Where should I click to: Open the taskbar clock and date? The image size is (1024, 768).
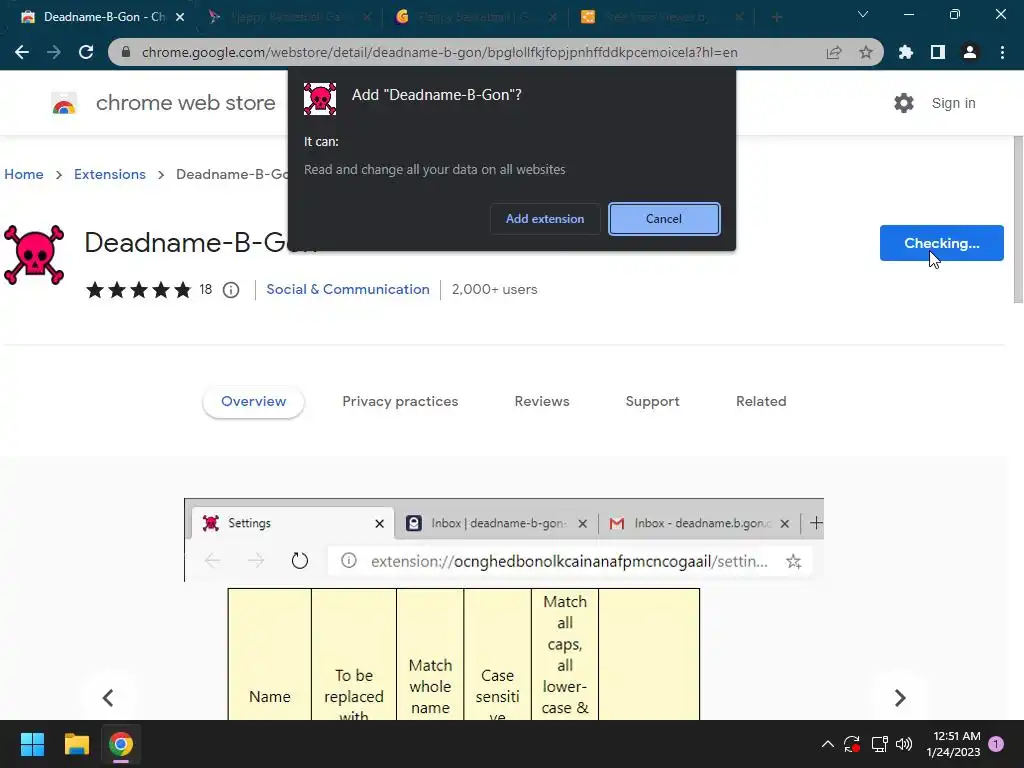(x=953, y=744)
